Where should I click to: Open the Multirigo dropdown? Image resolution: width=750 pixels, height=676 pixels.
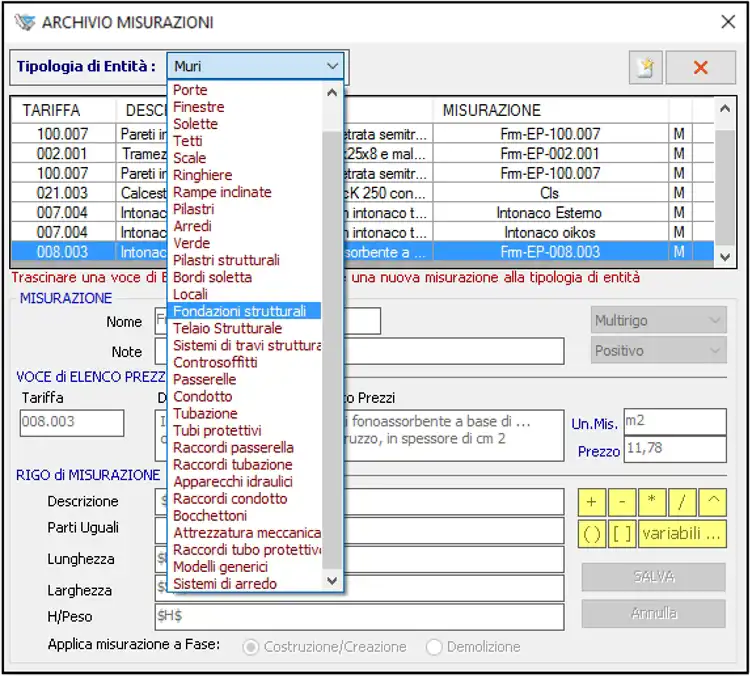tap(658, 320)
